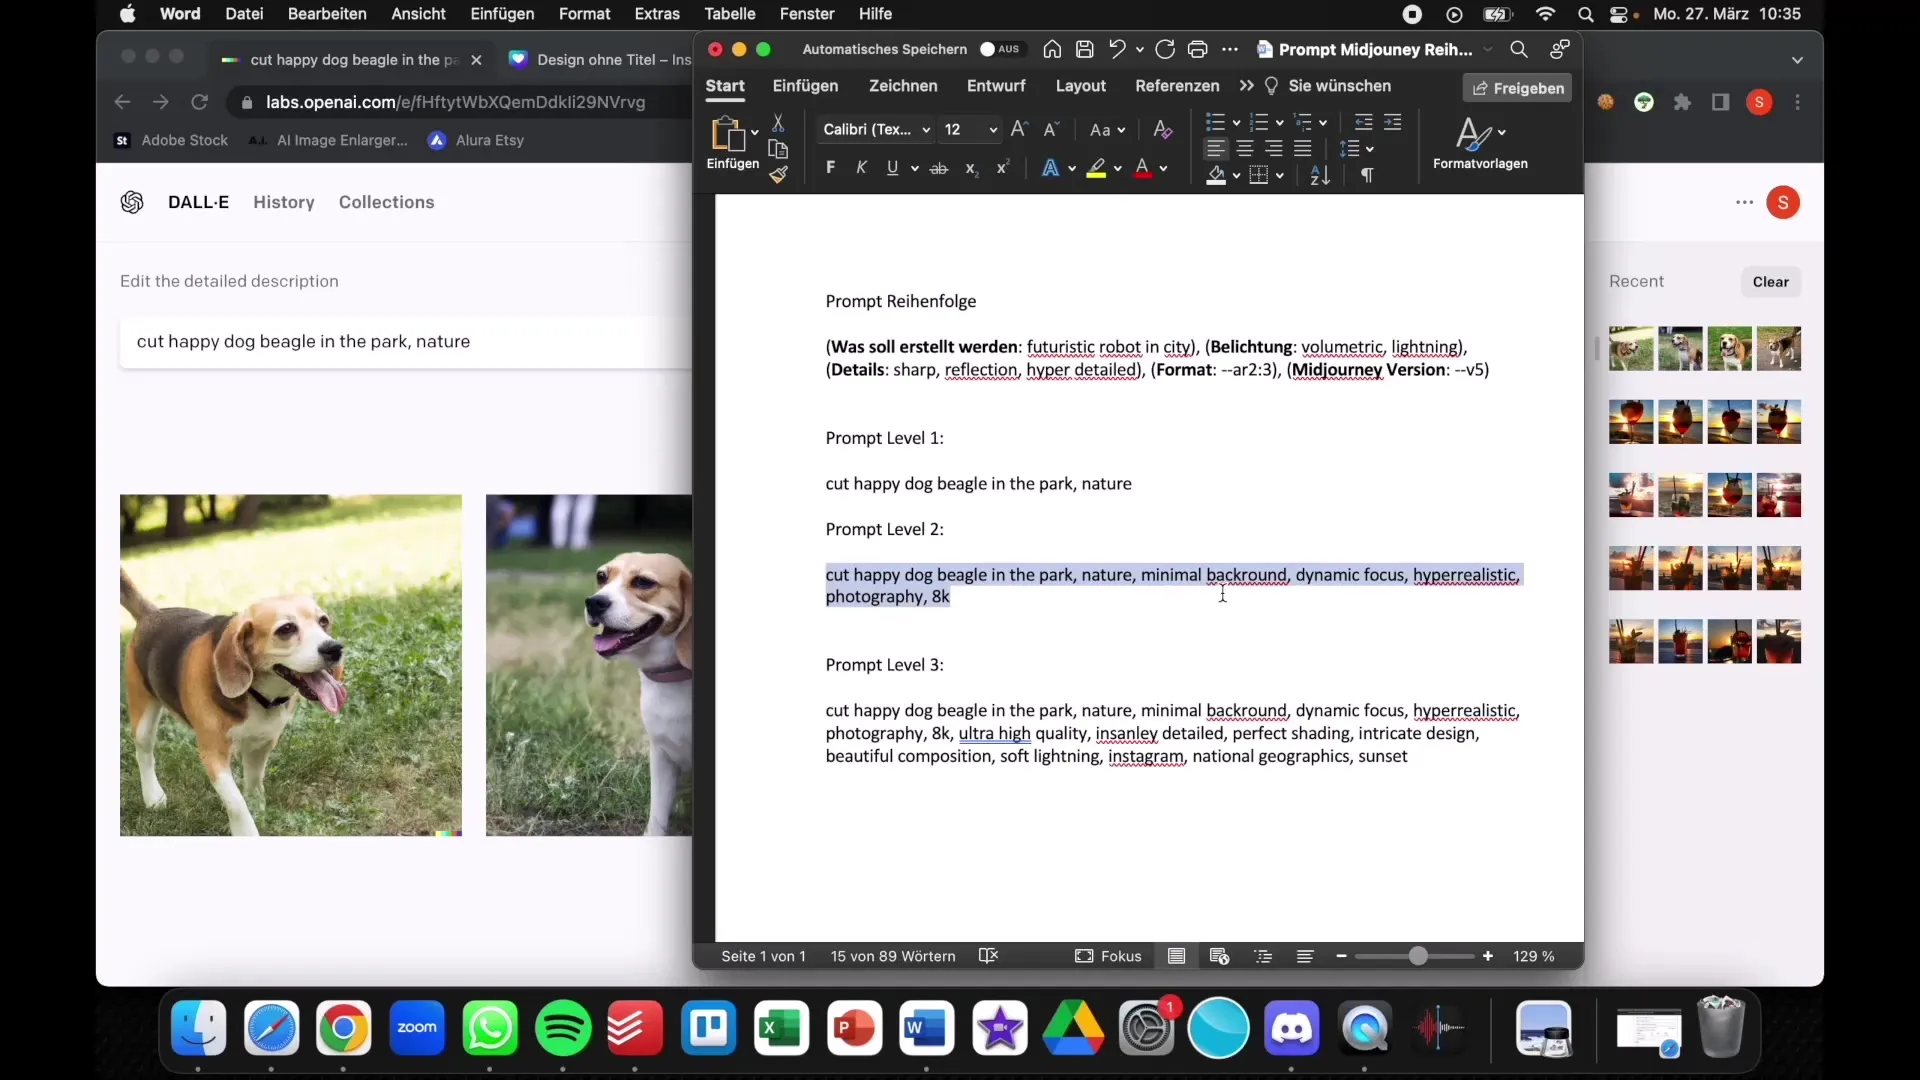1920x1080 pixels.
Task: Toggle subscript formatting
Action: click(x=971, y=169)
